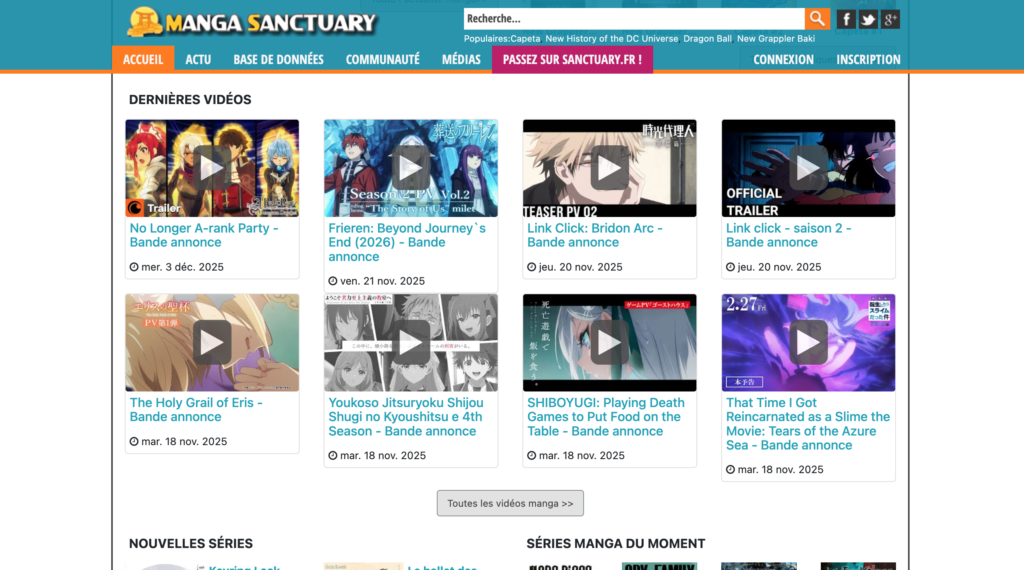
Task: Play the No Longer A-rank Party video
Action: [212, 168]
